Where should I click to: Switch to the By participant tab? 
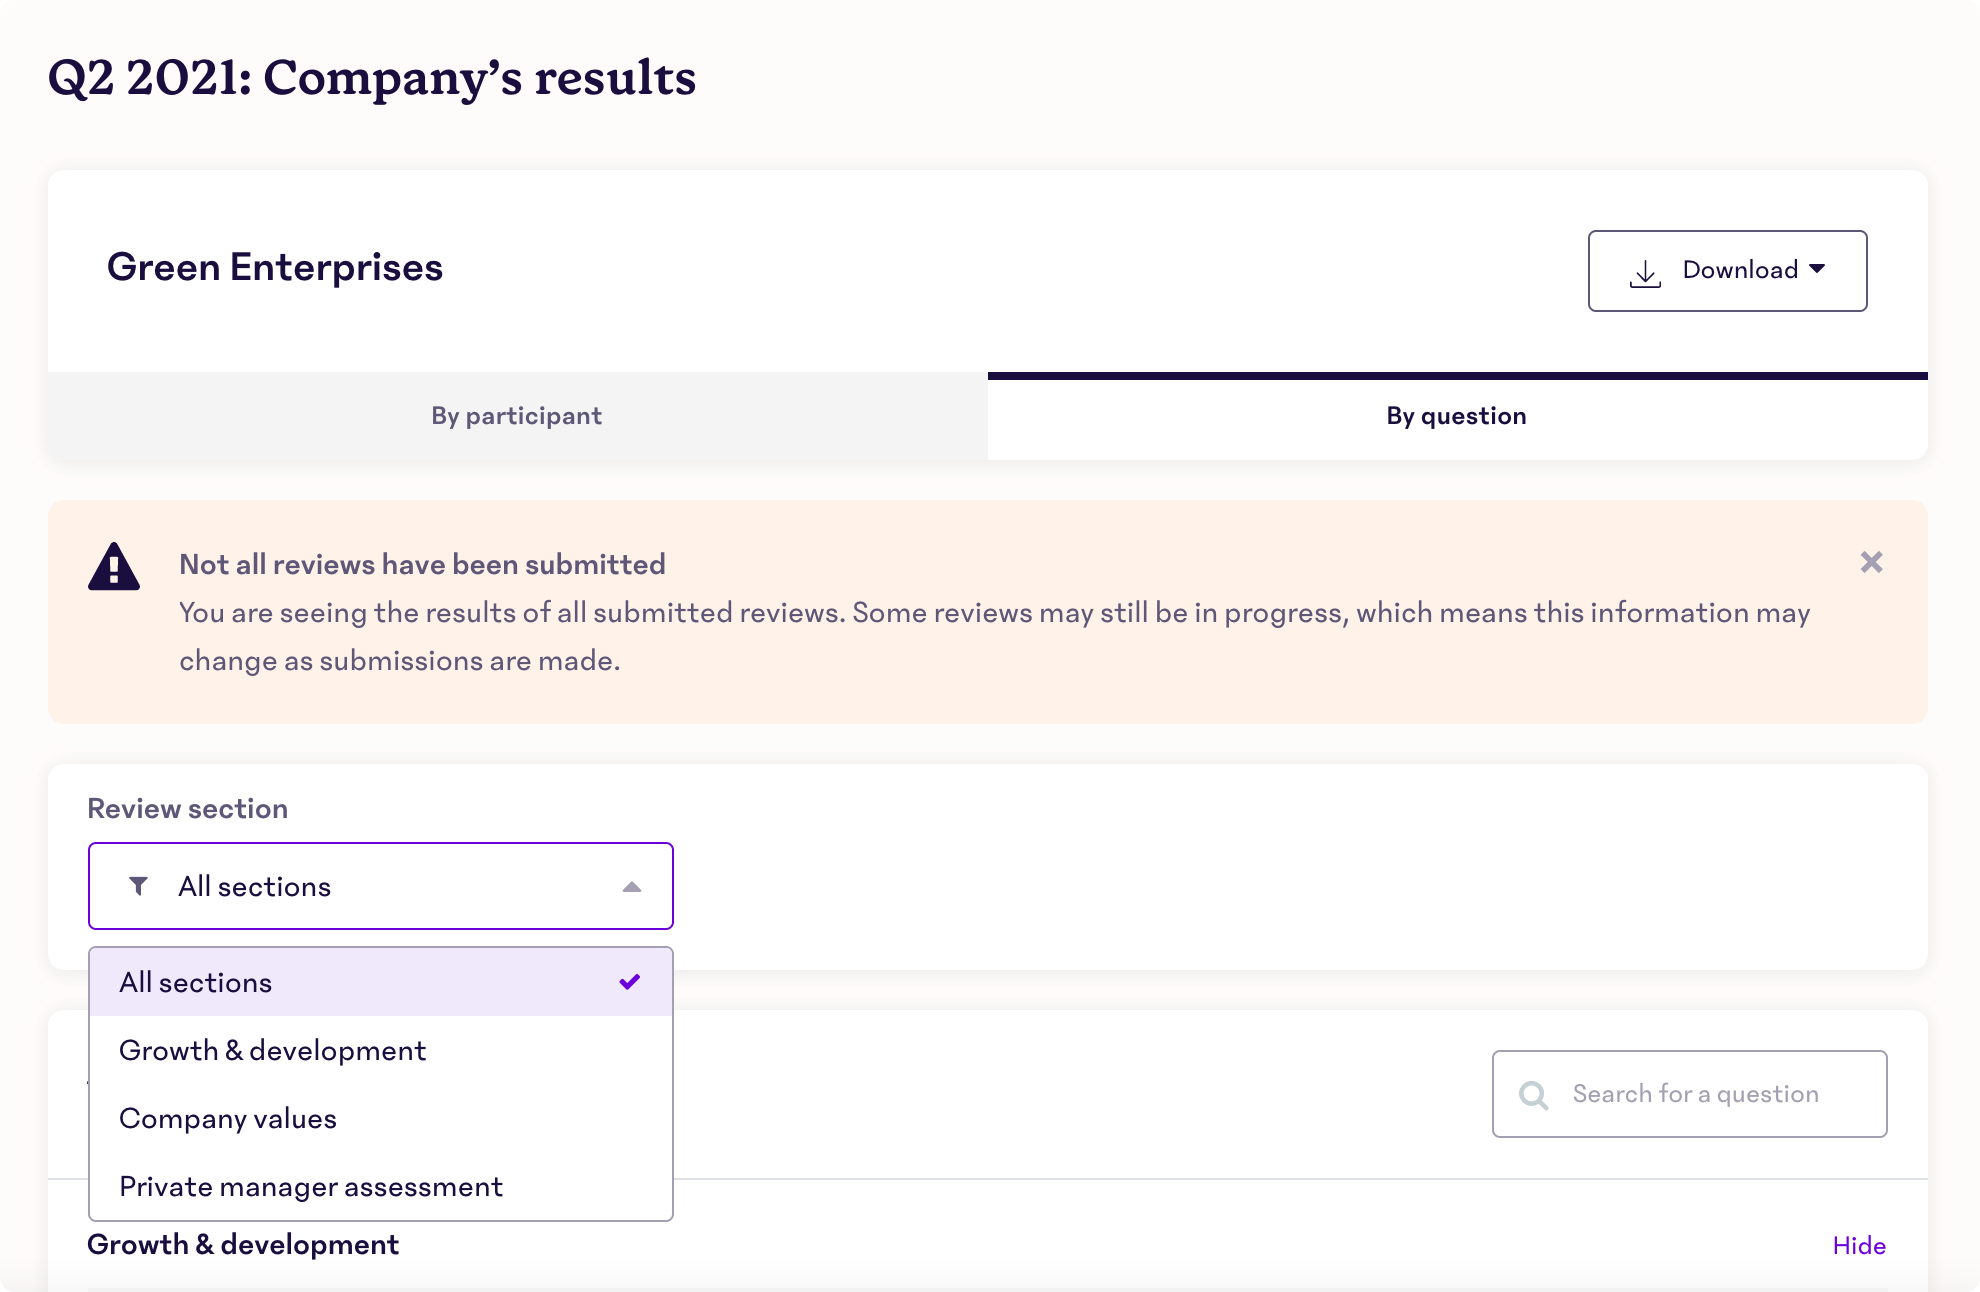pyautogui.click(x=517, y=416)
